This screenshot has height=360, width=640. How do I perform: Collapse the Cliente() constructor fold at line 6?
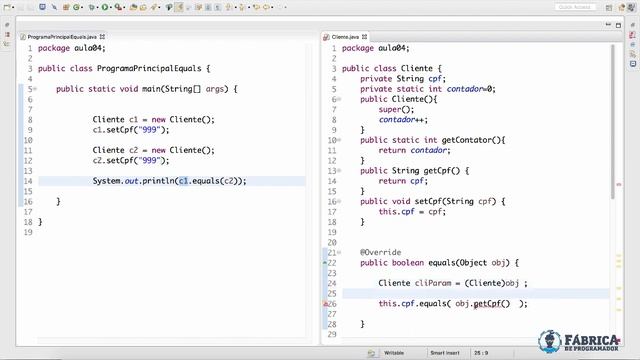339,99
